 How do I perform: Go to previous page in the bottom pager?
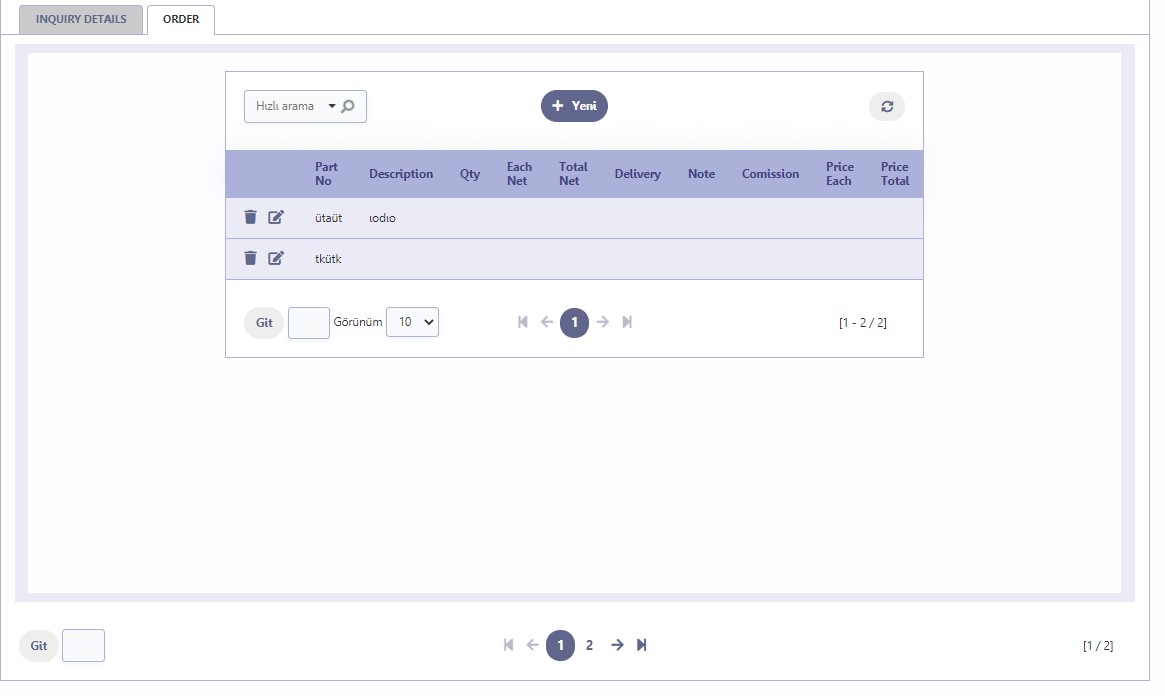533,645
